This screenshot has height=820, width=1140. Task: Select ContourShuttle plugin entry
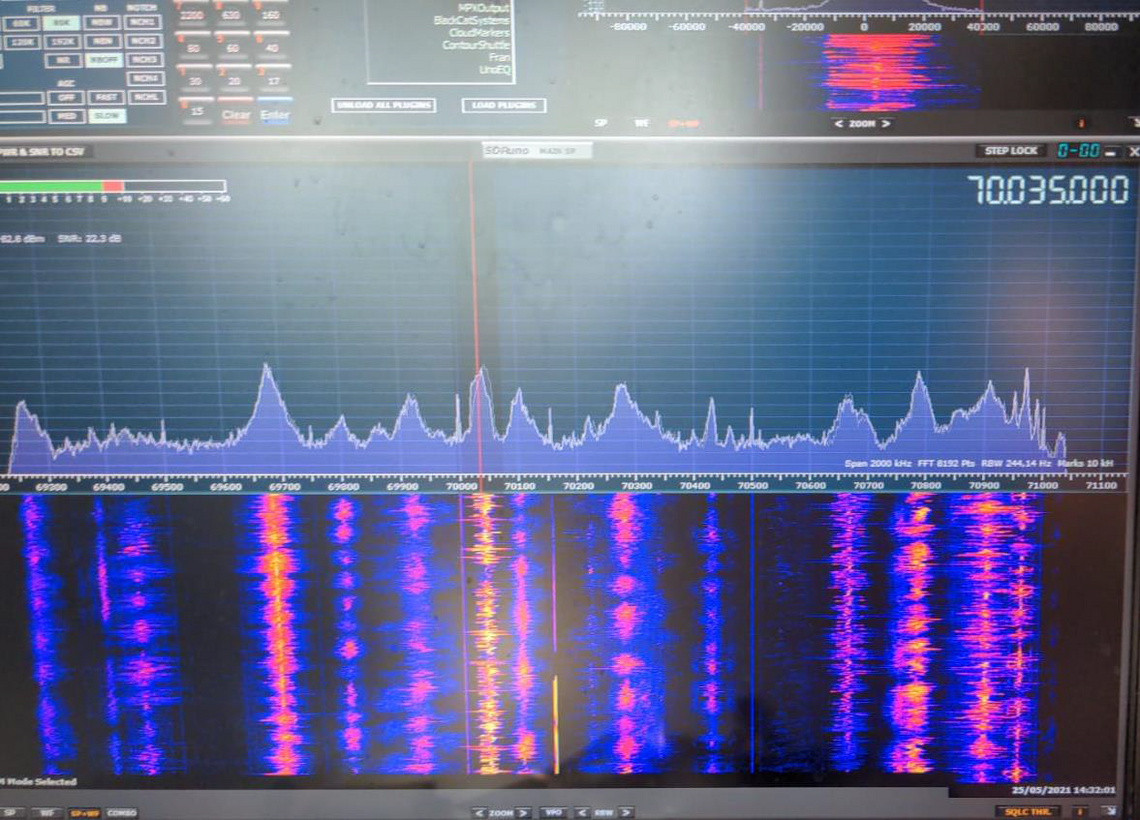[475, 45]
